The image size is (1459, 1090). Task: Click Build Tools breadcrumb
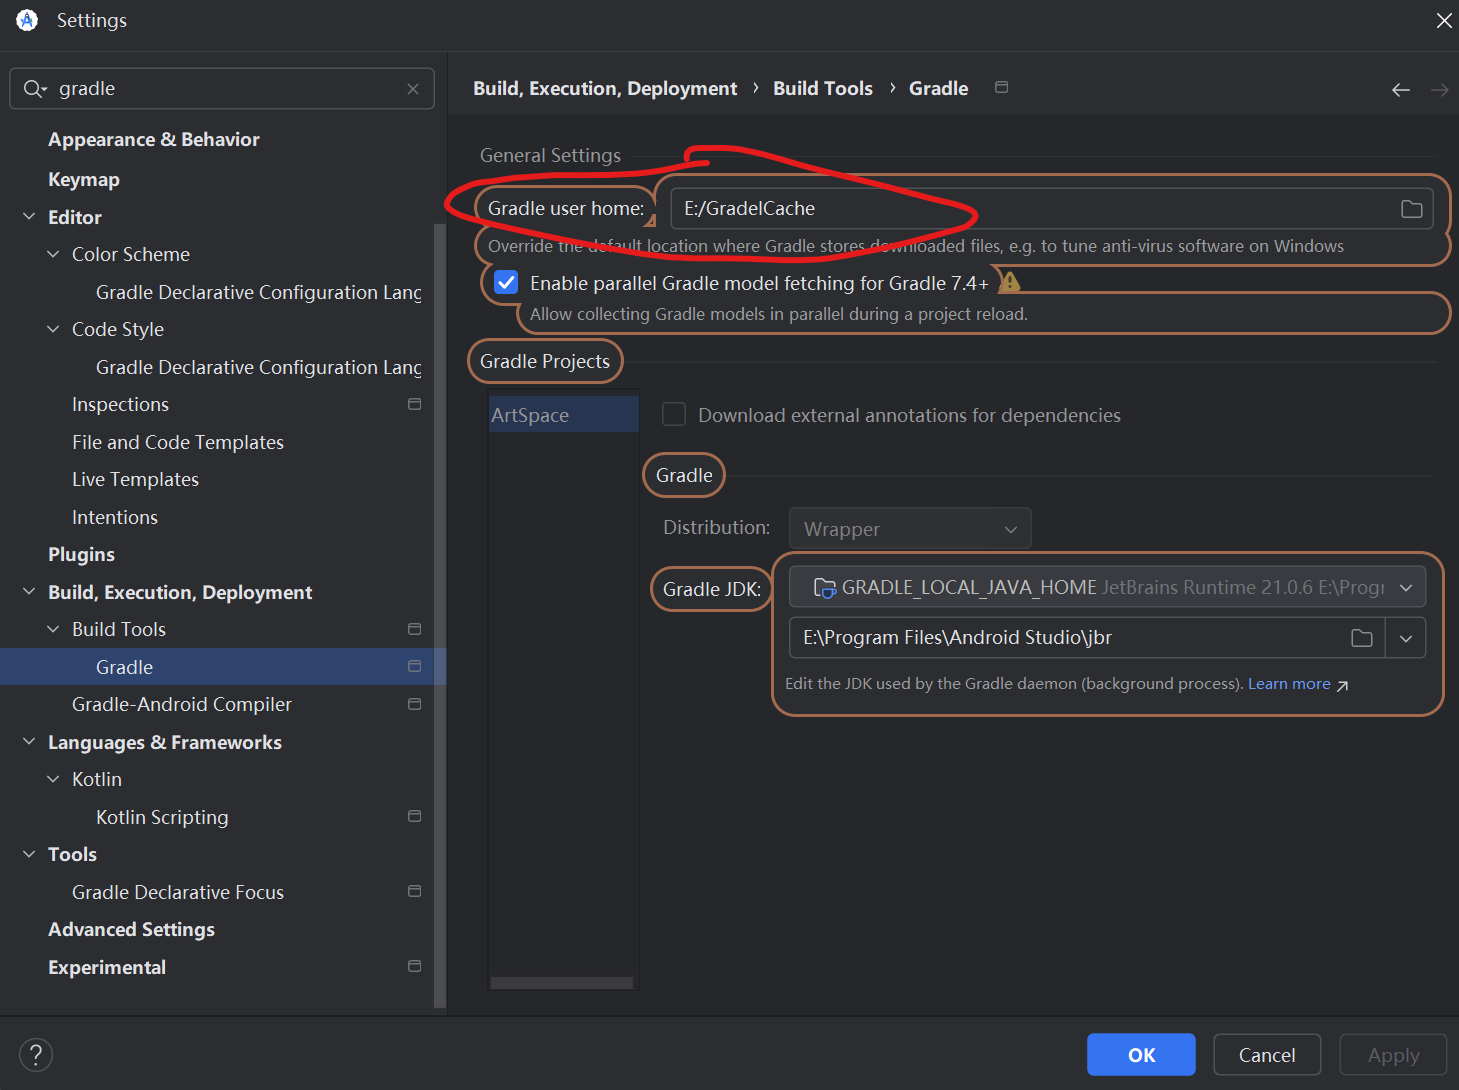click(x=823, y=88)
